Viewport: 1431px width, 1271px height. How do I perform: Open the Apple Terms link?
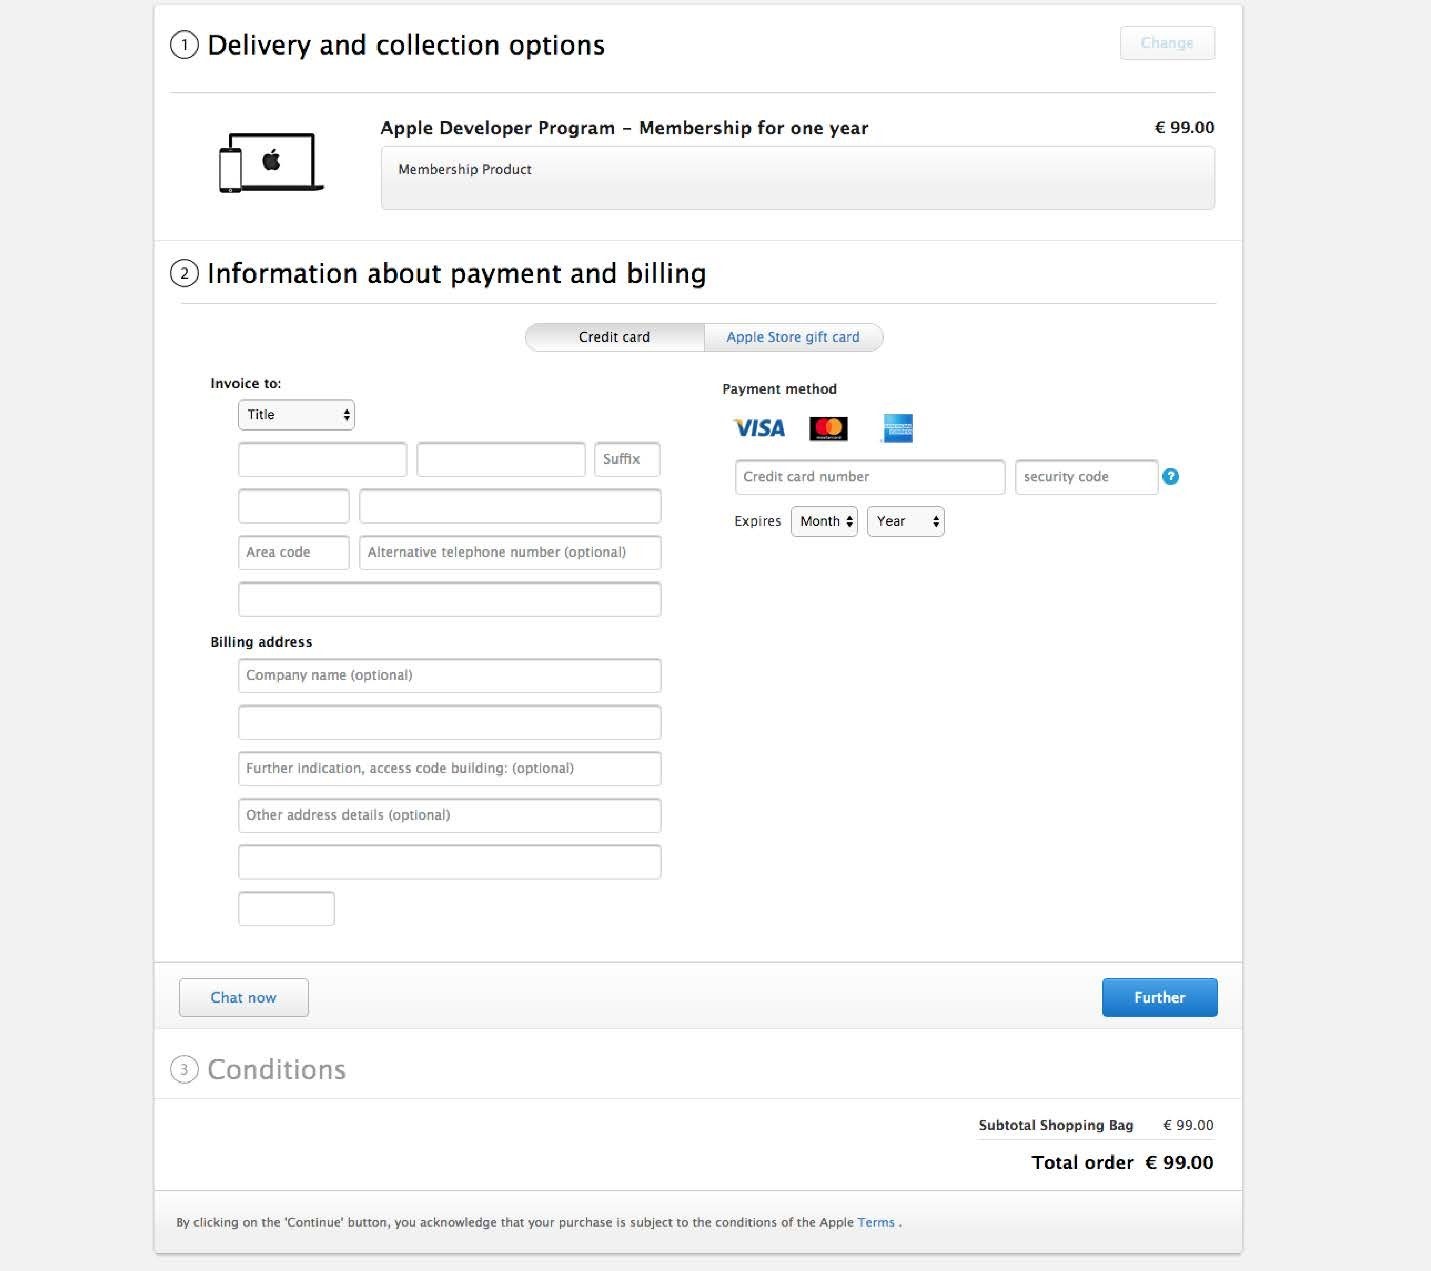[x=875, y=1222]
